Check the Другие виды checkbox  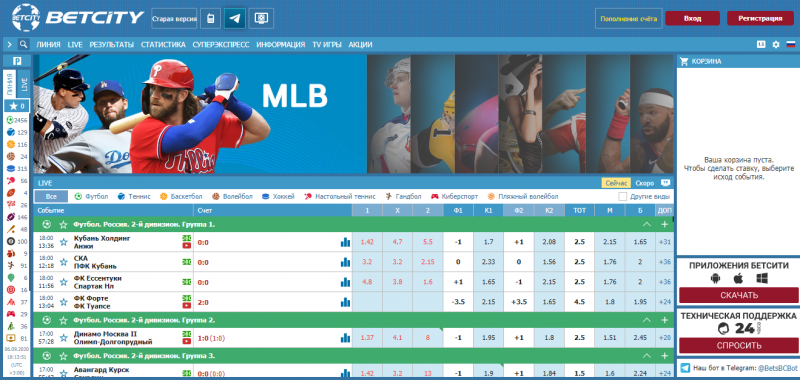622,196
